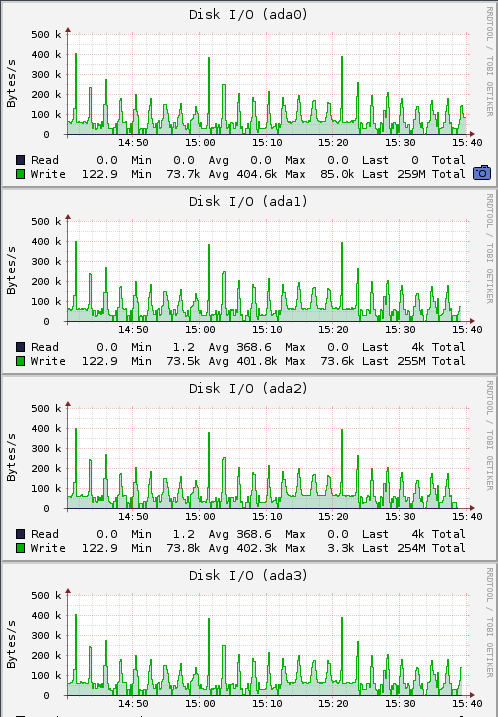
Task: Click the 'Write' legend label under ada0
Action: 48,174
